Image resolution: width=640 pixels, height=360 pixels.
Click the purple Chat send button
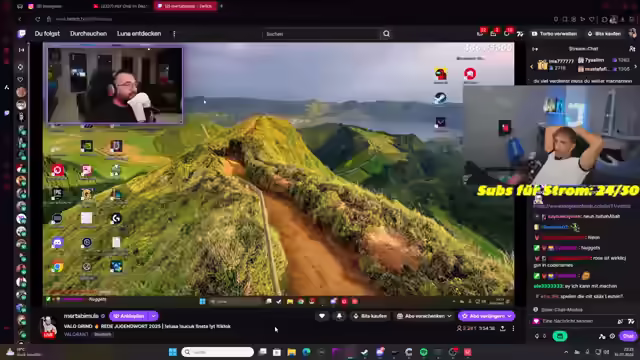[628, 336]
